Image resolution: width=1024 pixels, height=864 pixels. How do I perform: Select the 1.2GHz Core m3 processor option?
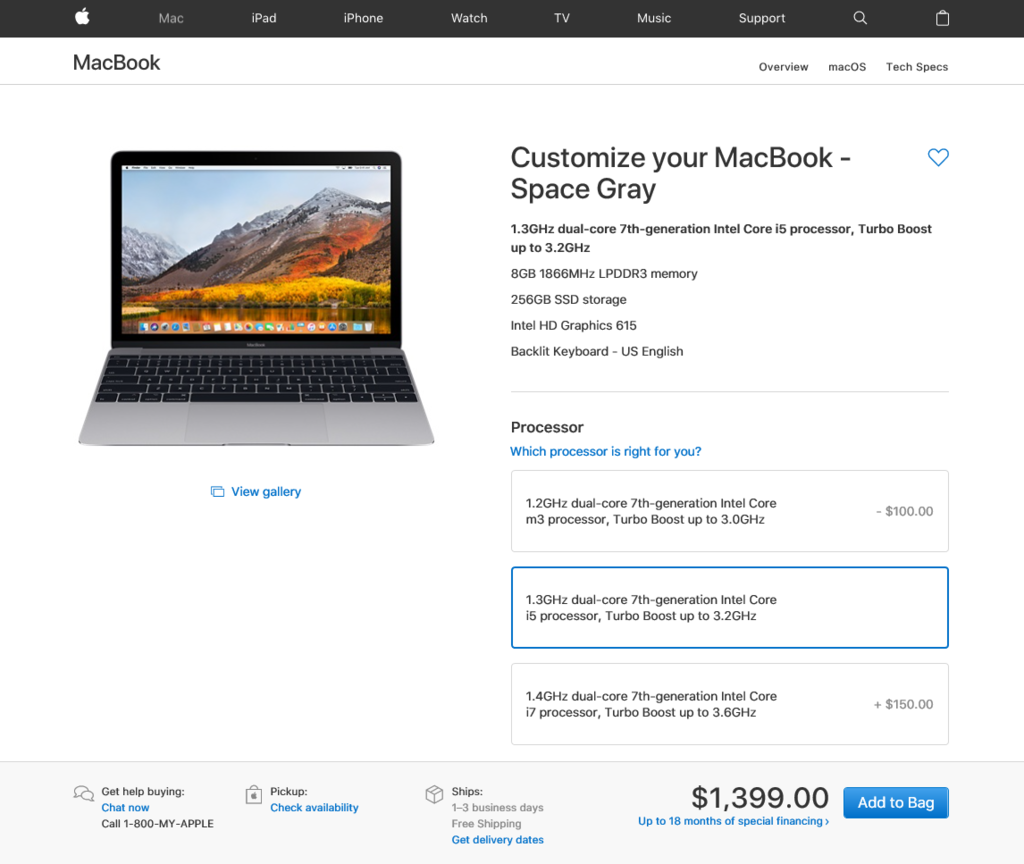[x=729, y=511]
